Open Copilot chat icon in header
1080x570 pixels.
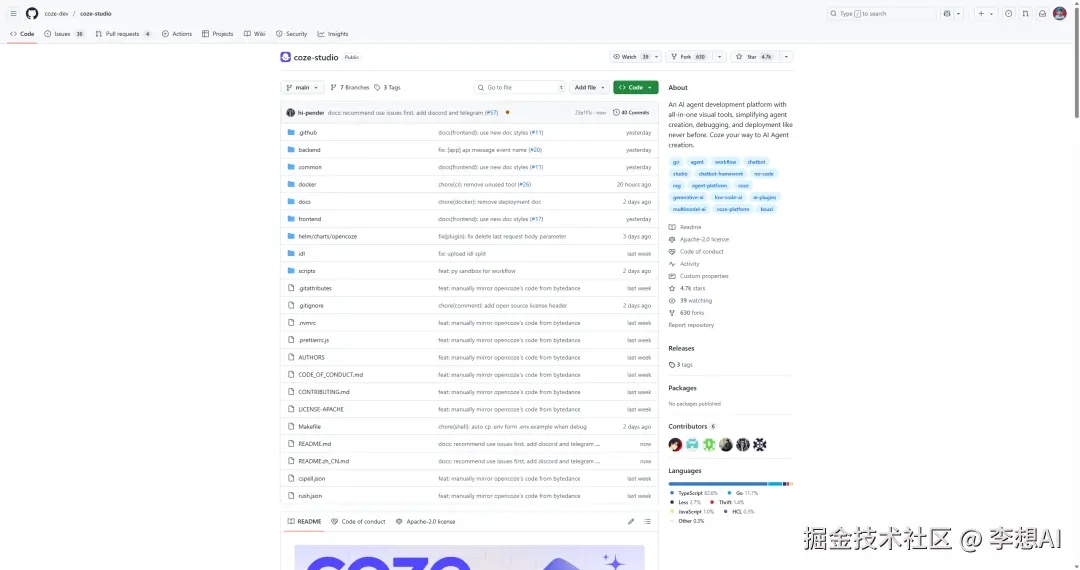pos(947,14)
